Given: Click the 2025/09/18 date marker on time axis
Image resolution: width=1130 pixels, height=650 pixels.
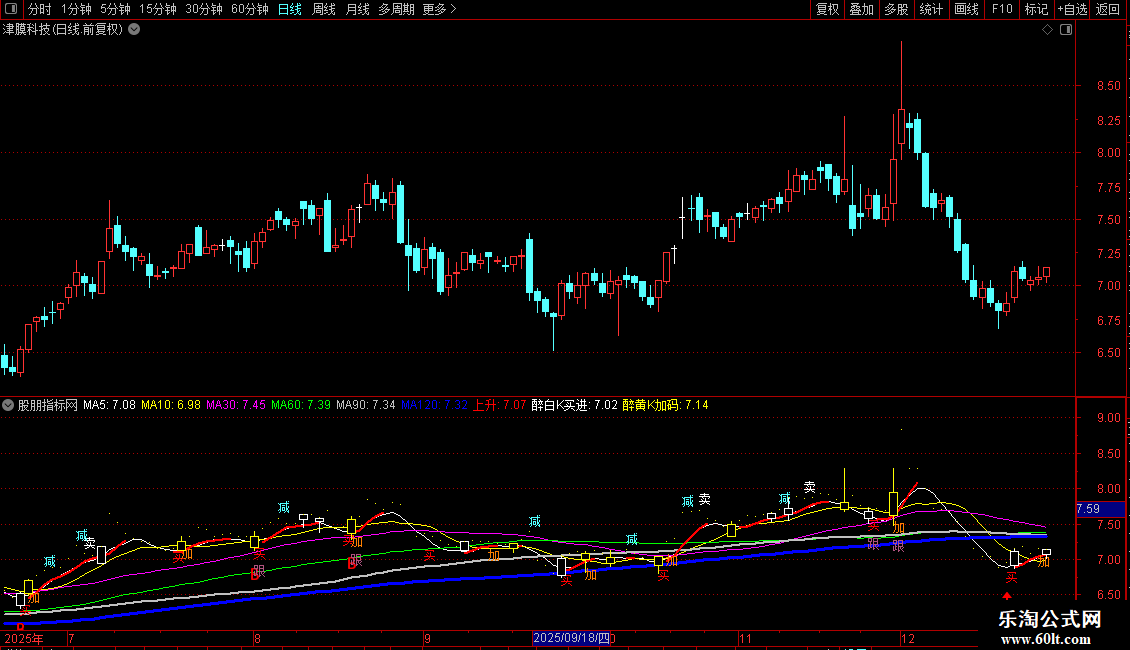Looking at the screenshot, I should [x=571, y=638].
